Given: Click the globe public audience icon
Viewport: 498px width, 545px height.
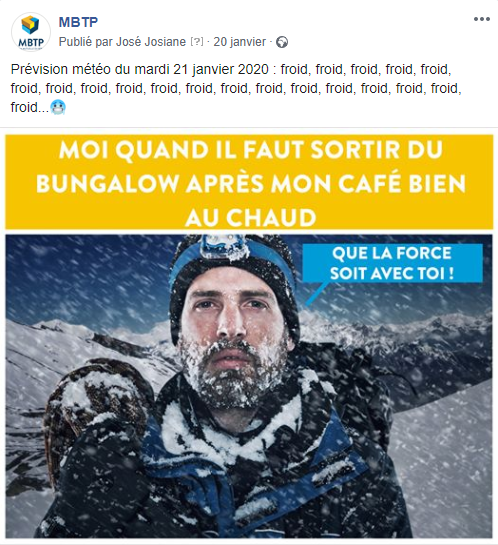Looking at the screenshot, I should [282, 42].
